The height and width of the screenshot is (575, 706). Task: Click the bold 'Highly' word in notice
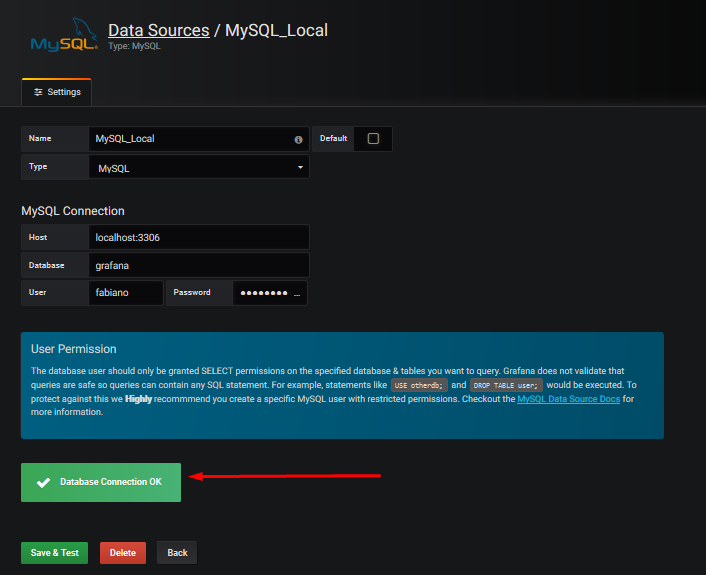[x=138, y=399]
